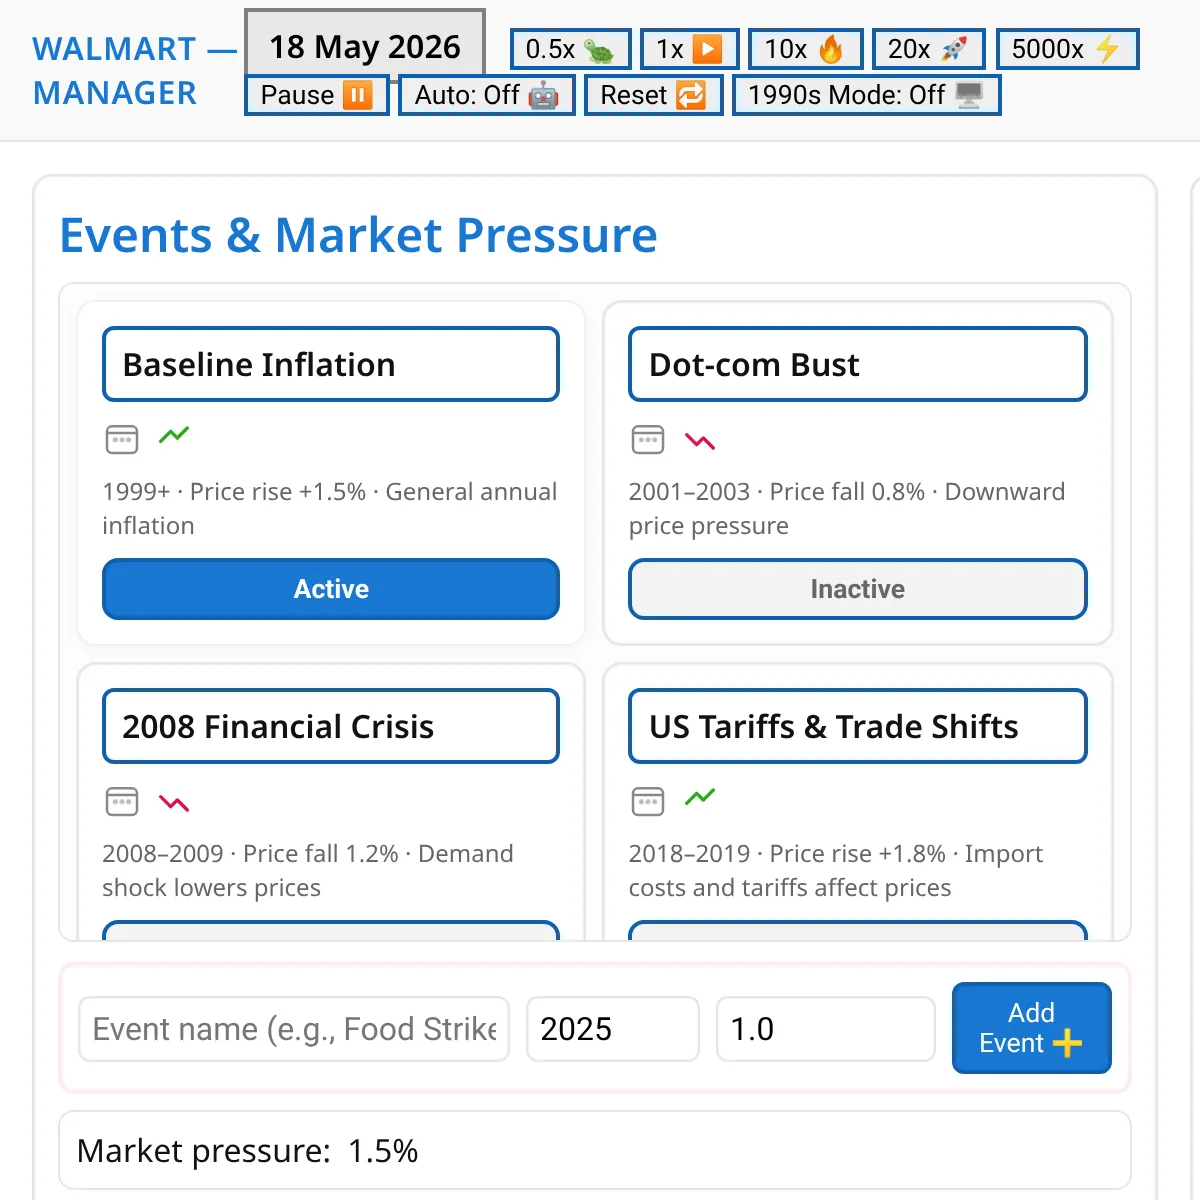Screen dimensions: 1200x1200
Task: Select 5000x speed option
Action: tap(1067, 49)
